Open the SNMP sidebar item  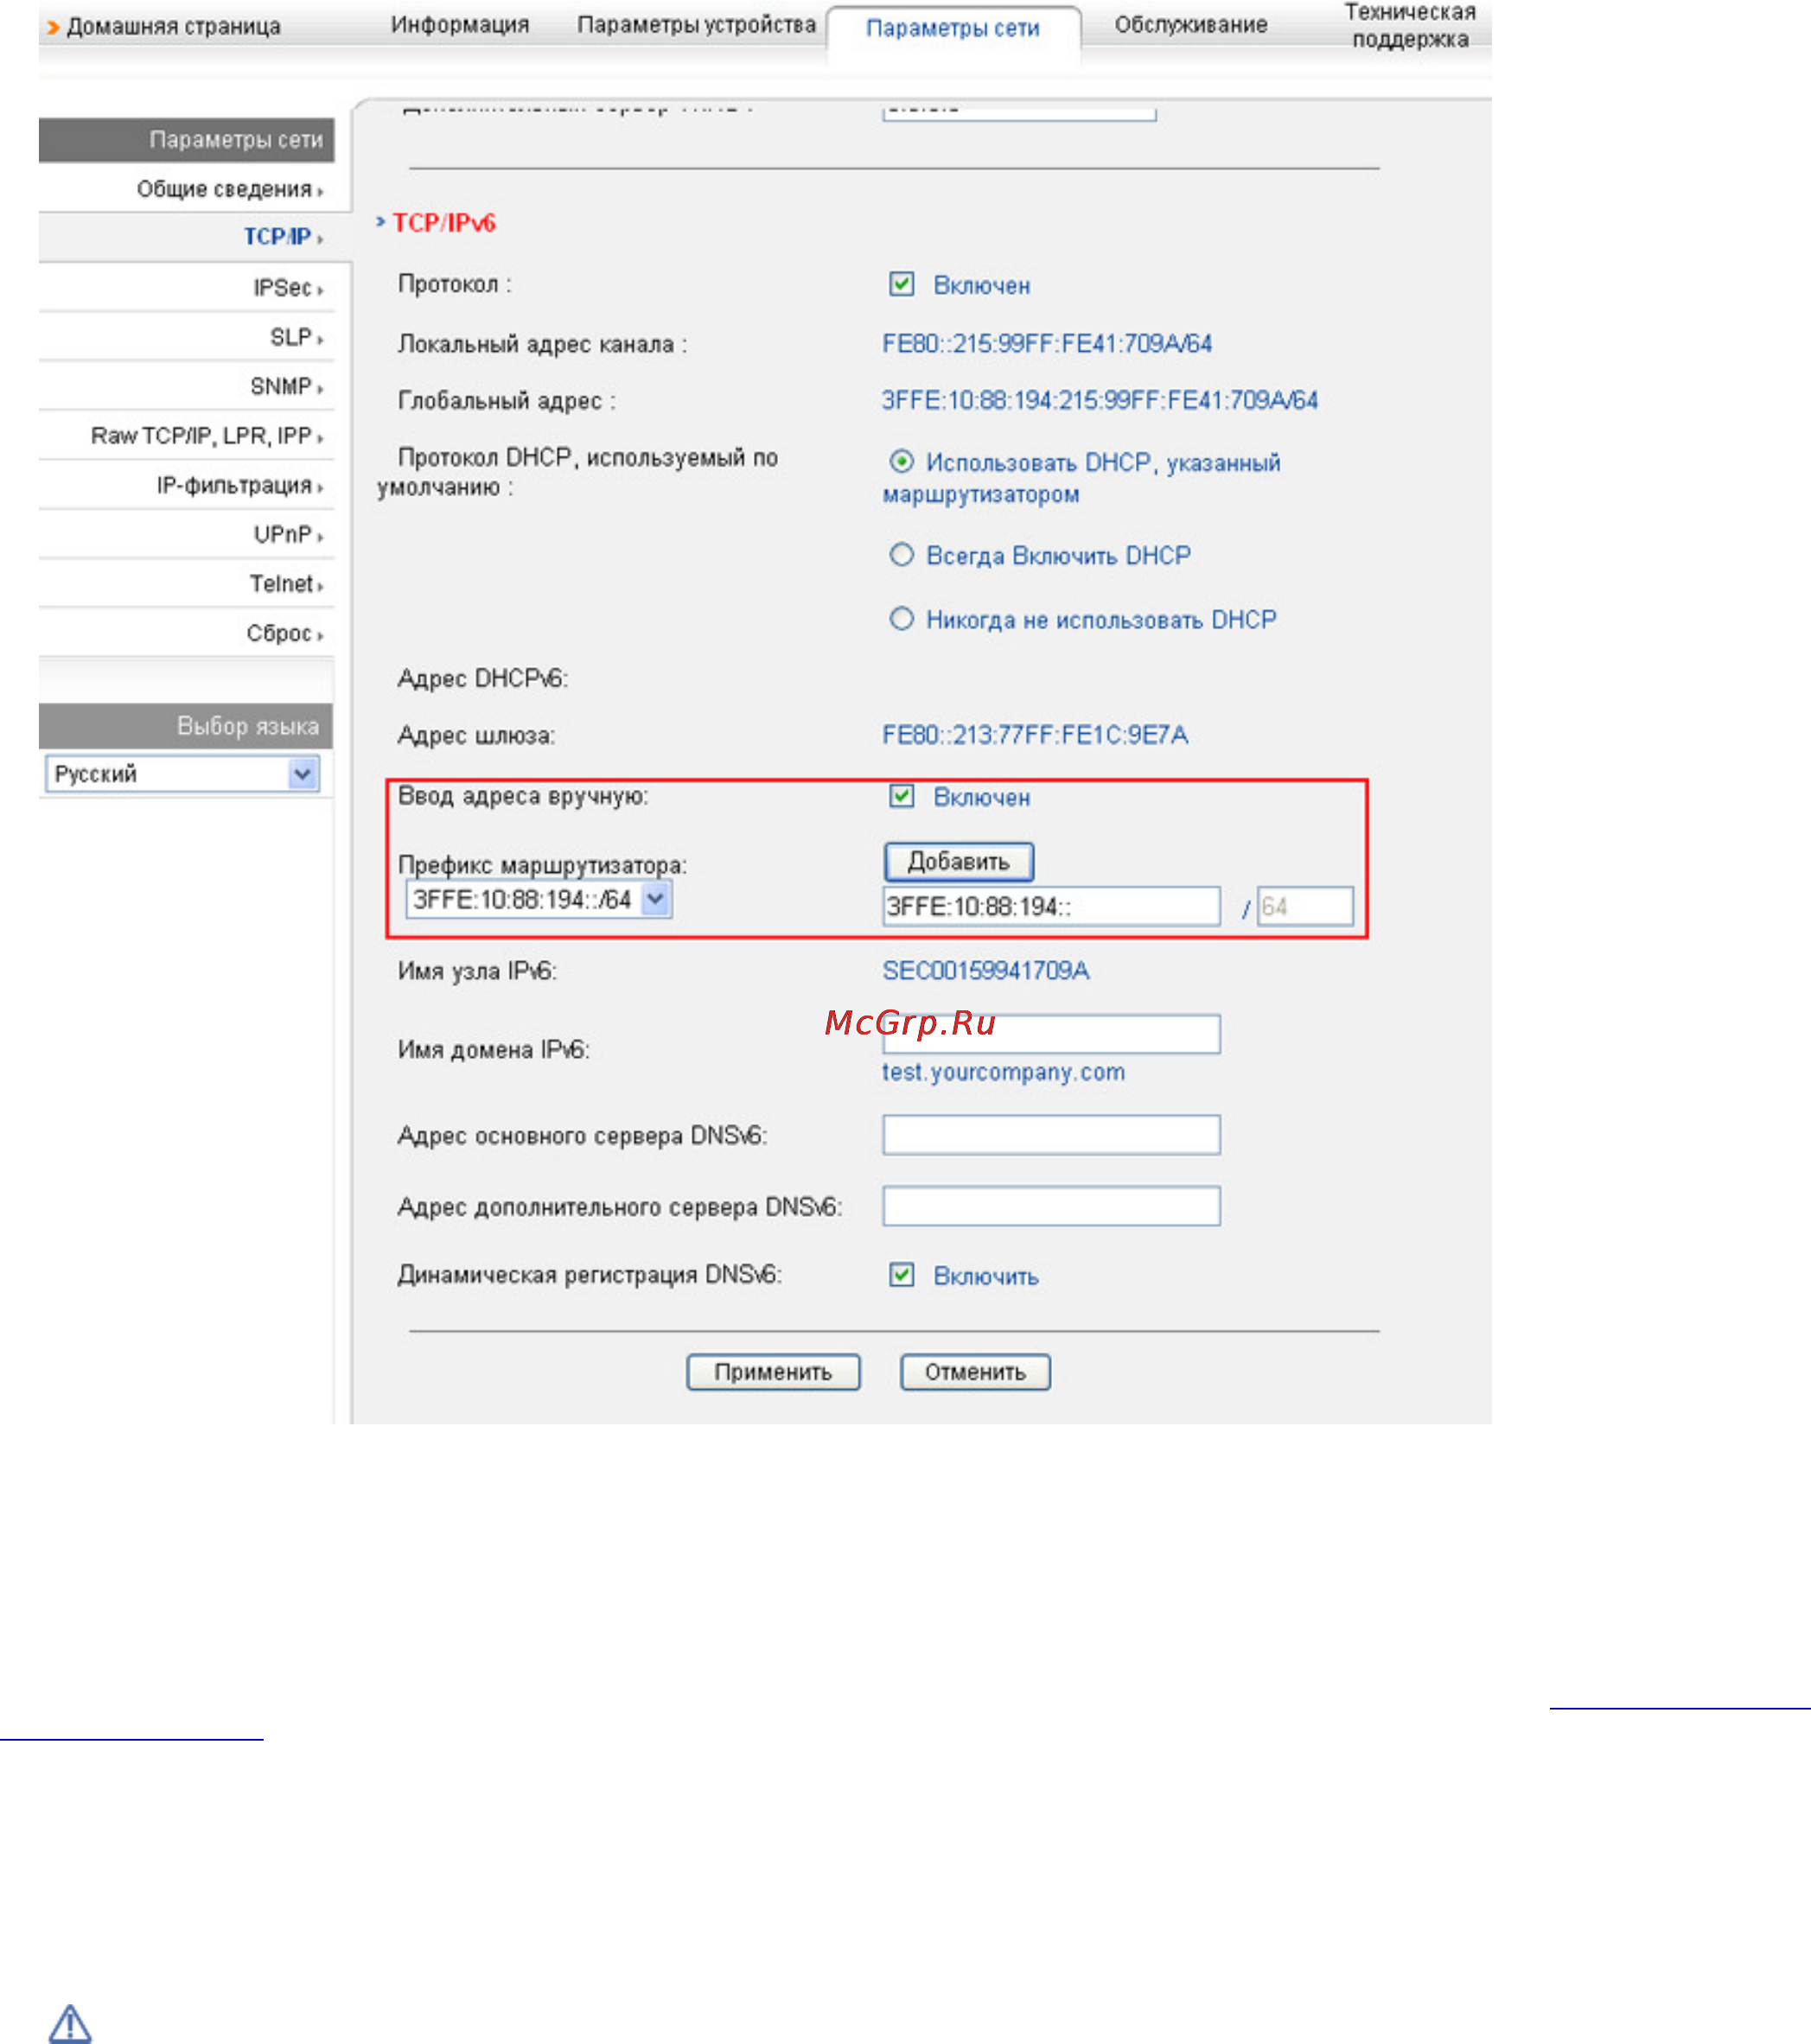click(x=286, y=386)
